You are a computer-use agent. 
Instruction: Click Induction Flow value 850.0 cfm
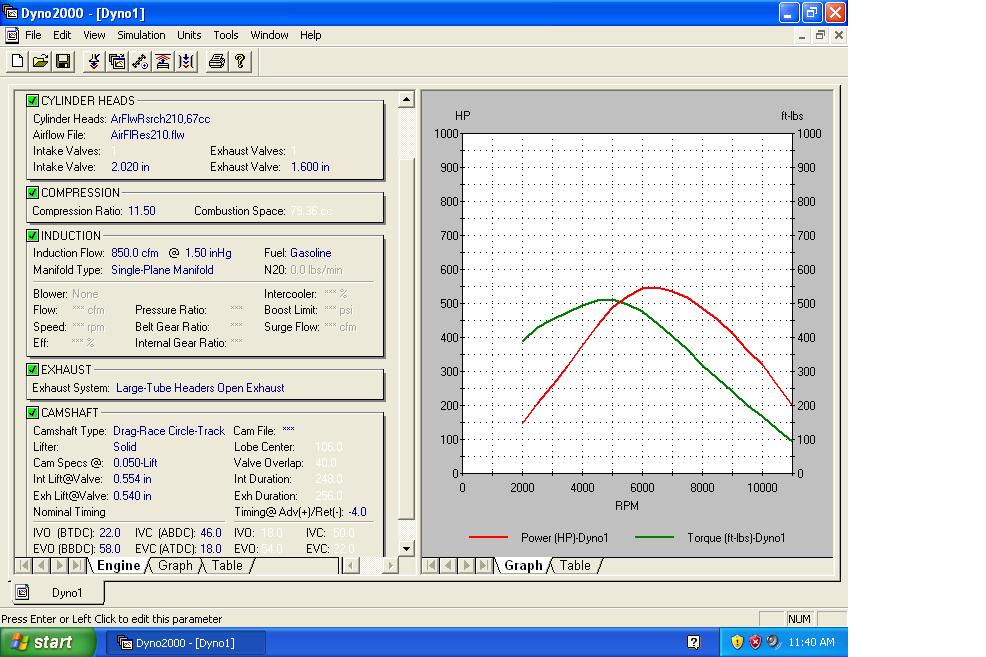click(x=135, y=253)
